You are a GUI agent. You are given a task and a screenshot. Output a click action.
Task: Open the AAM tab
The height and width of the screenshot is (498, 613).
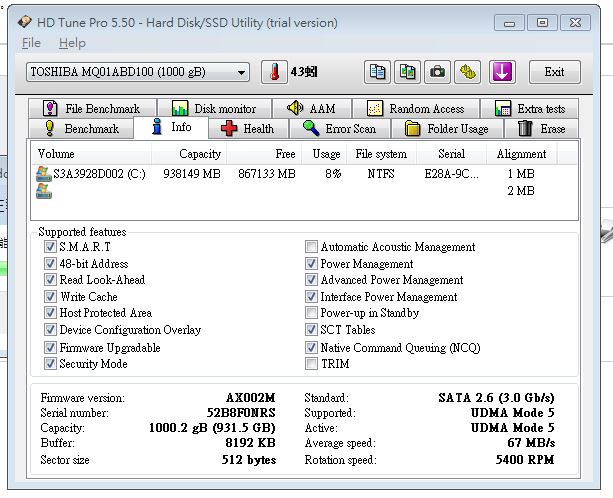(x=312, y=108)
